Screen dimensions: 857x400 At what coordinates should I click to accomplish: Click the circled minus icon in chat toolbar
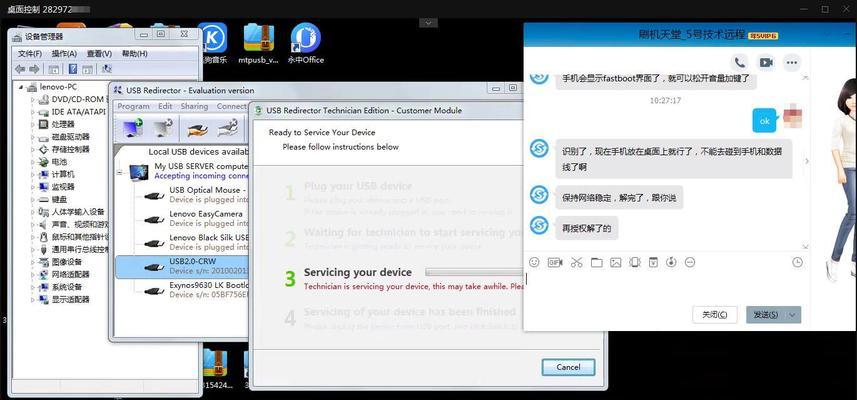coord(690,263)
